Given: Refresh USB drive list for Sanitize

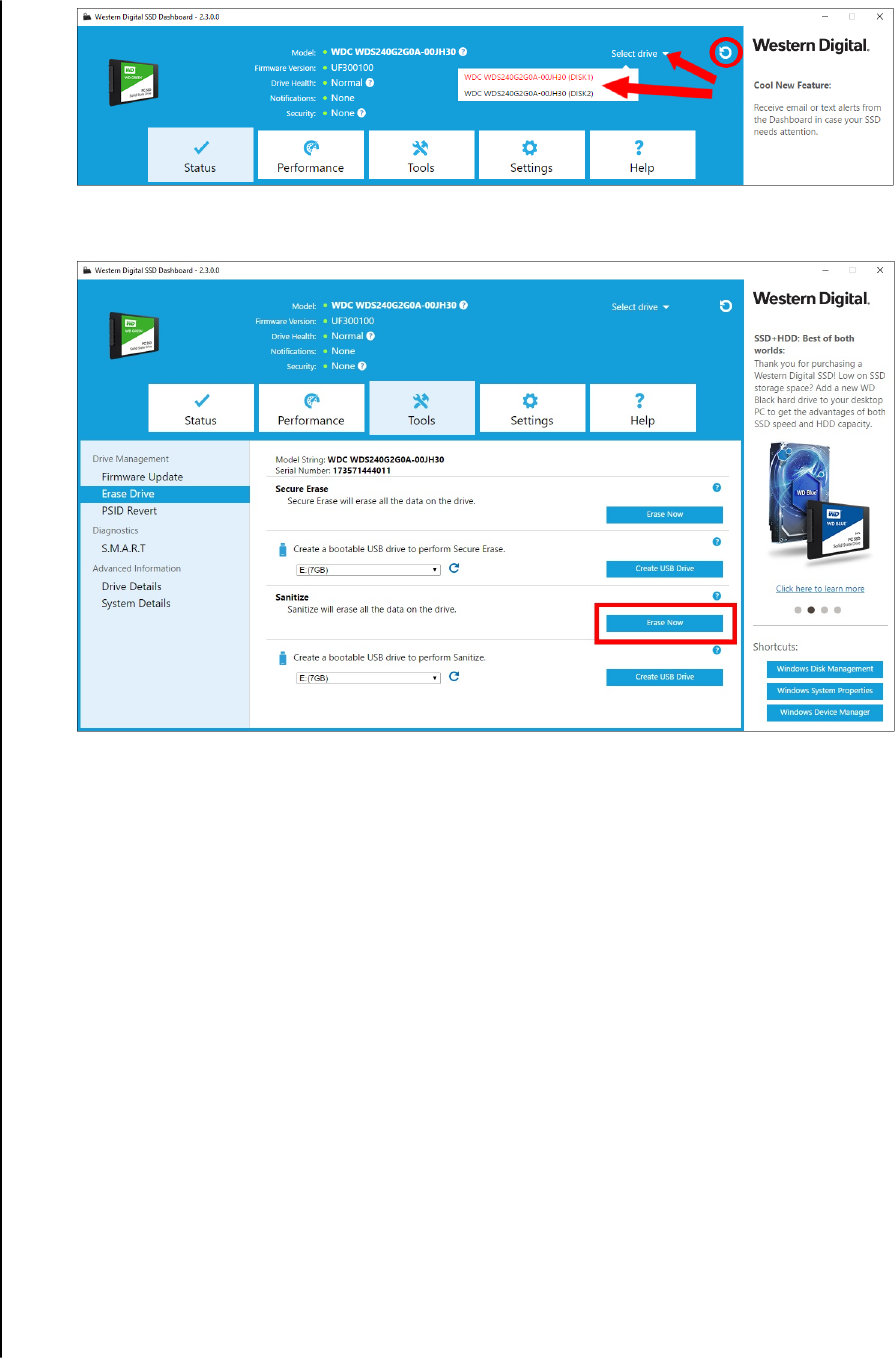Looking at the screenshot, I should click(x=454, y=677).
